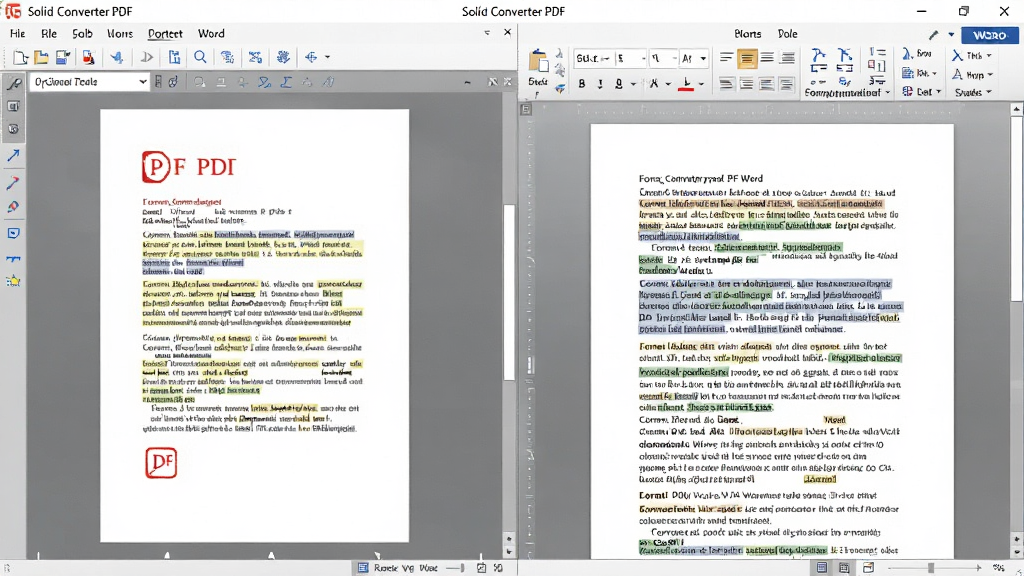This screenshot has height=576, width=1024.
Task: Click the sigma icon in secondary toolbar
Action: [286, 82]
